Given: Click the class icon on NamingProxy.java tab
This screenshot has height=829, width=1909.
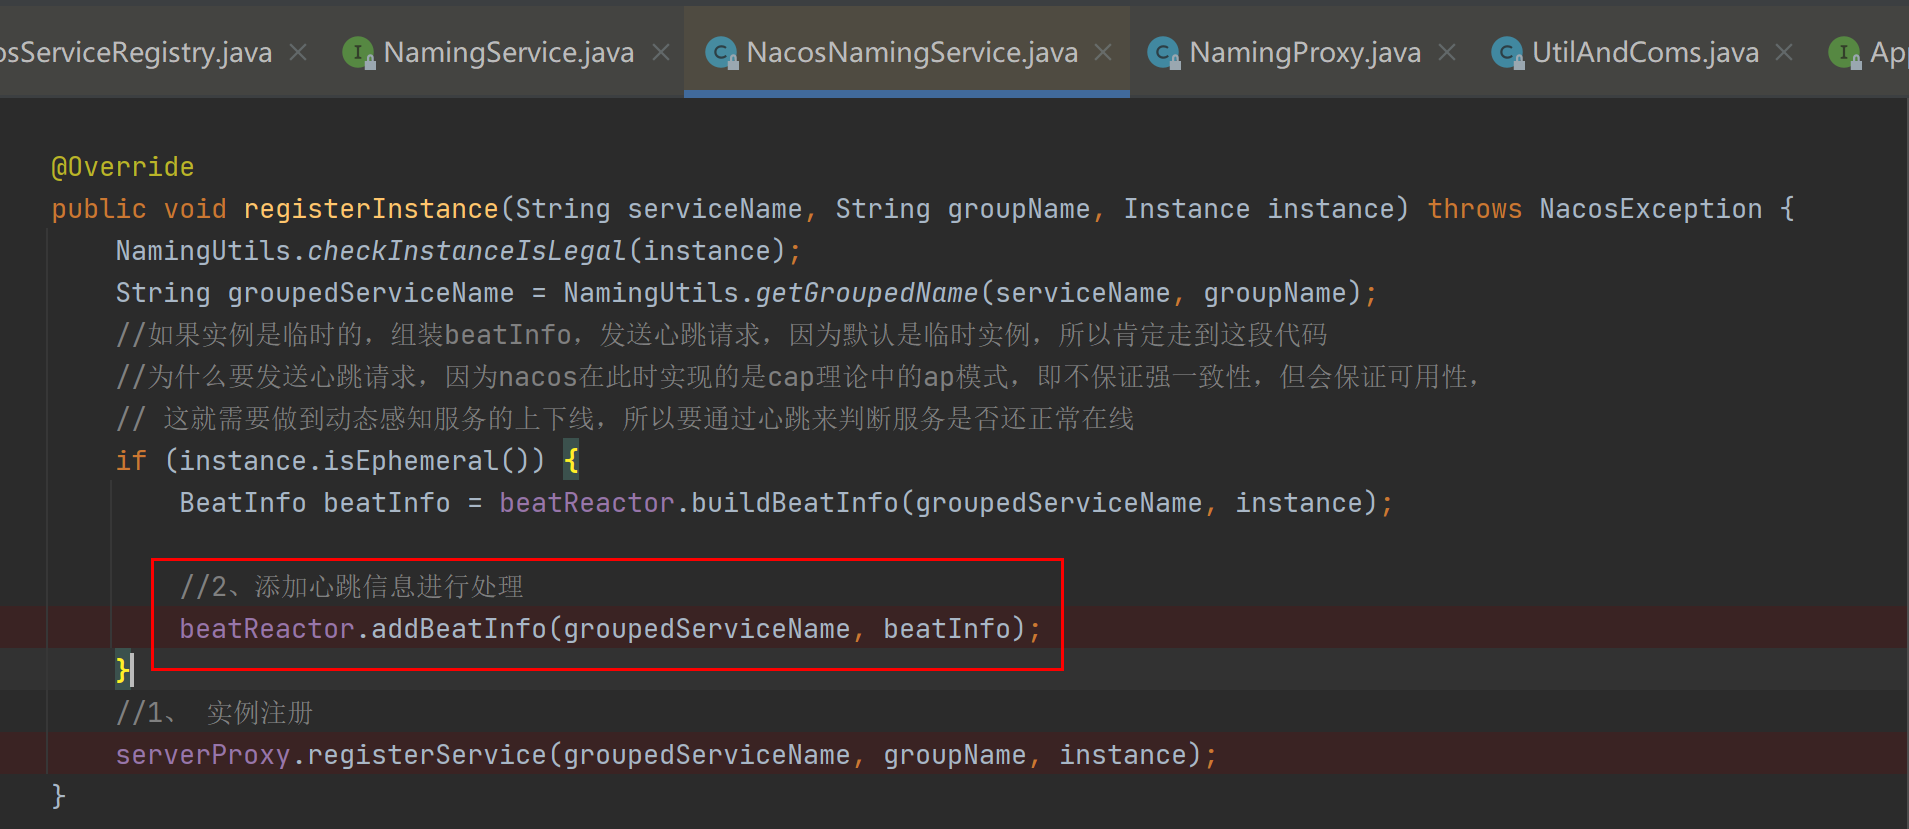Looking at the screenshot, I should click(1164, 52).
